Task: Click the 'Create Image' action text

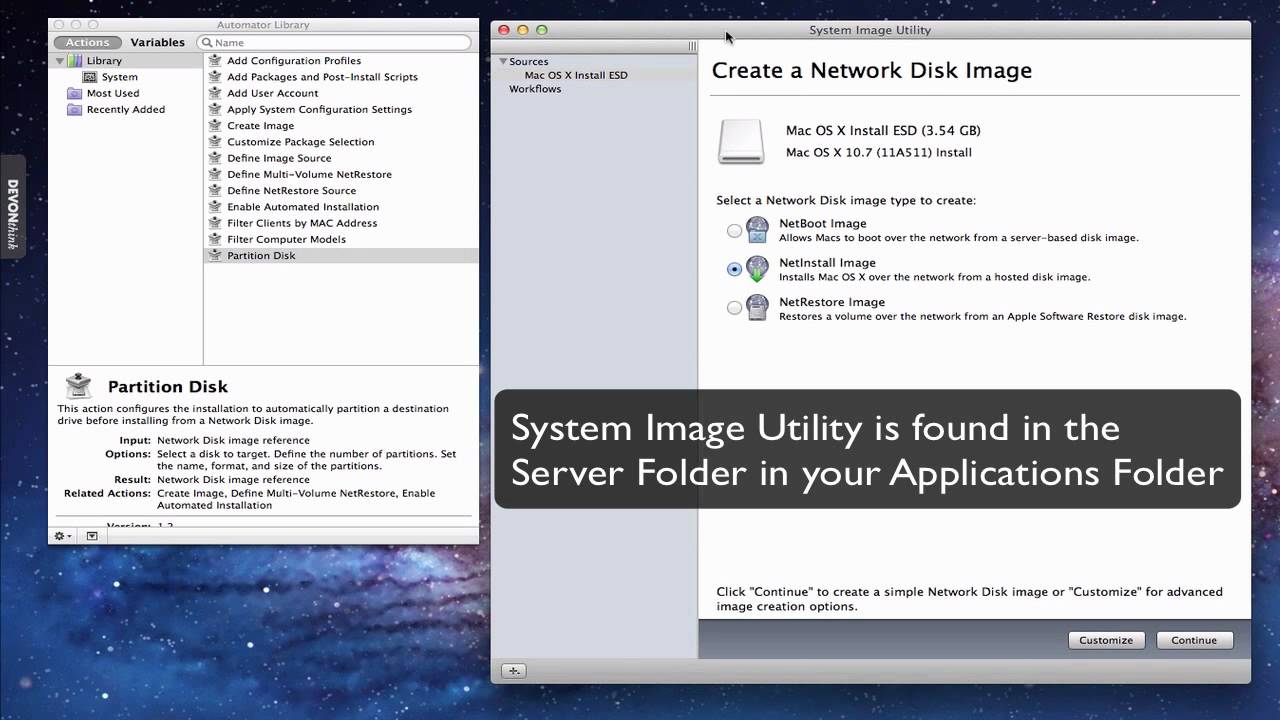Action: tap(261, 126)
